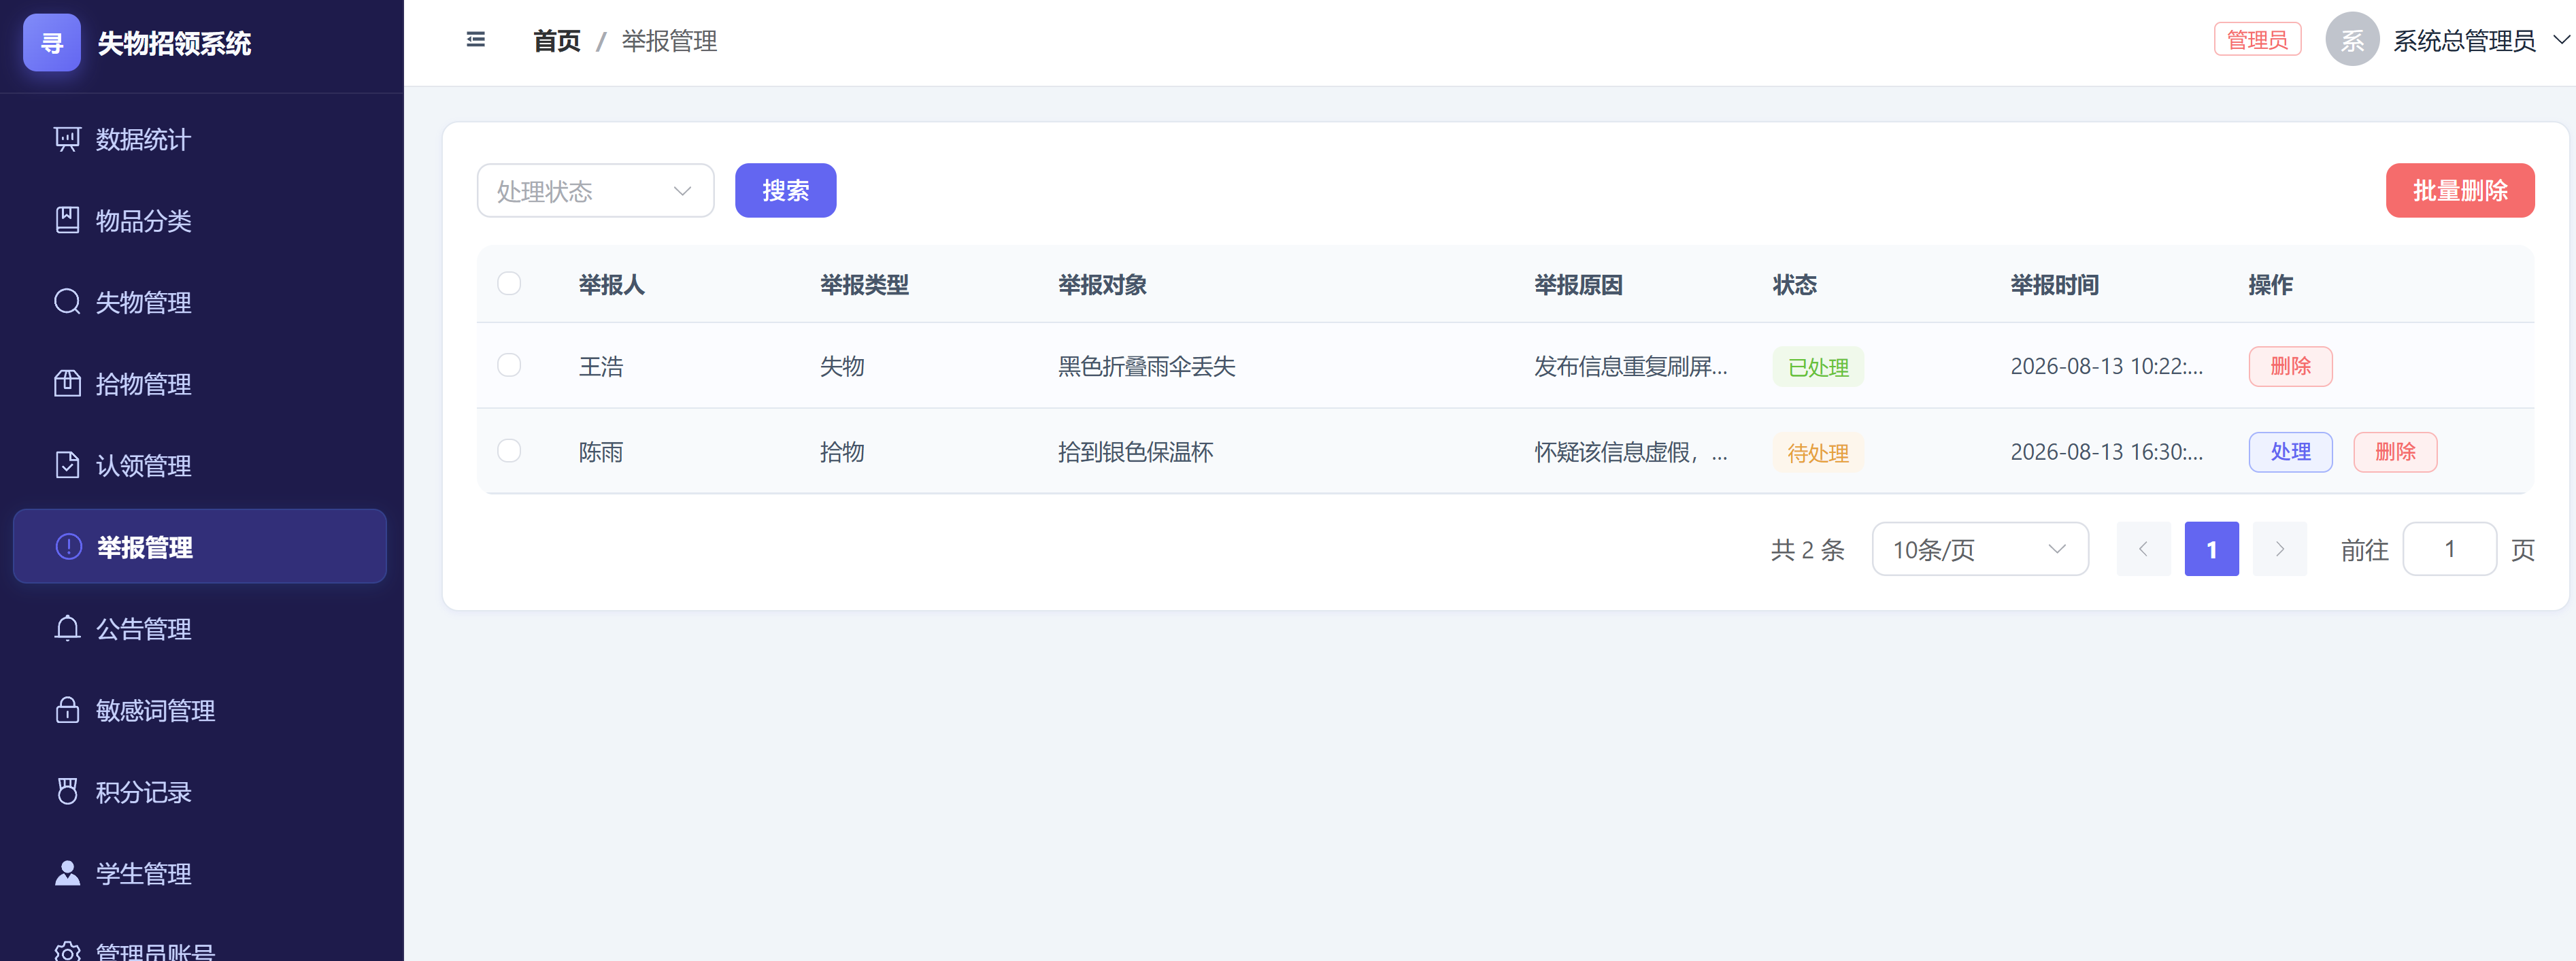Viewport: 2576px width, 961px height.
Task: Click the 拾物管理 box icon
Action: pyautogui.click(x=67, y=383)
